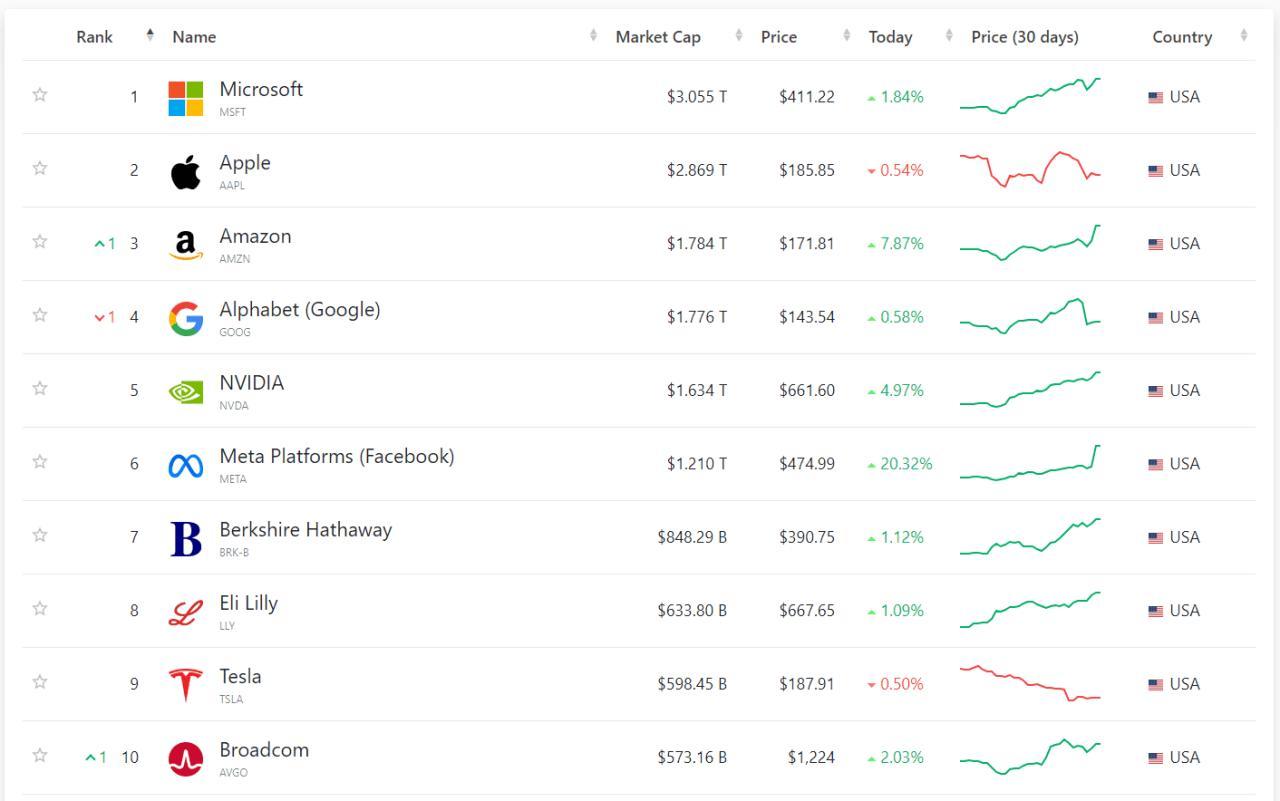Click the USA flag in Amazon row
The width and height of the screenshot is (1280, 801).
[1156, 244]
